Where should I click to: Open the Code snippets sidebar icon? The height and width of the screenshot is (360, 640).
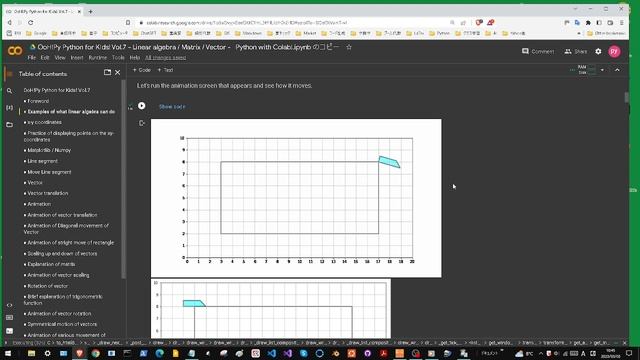pyautogui.click(x=9, y=305)
